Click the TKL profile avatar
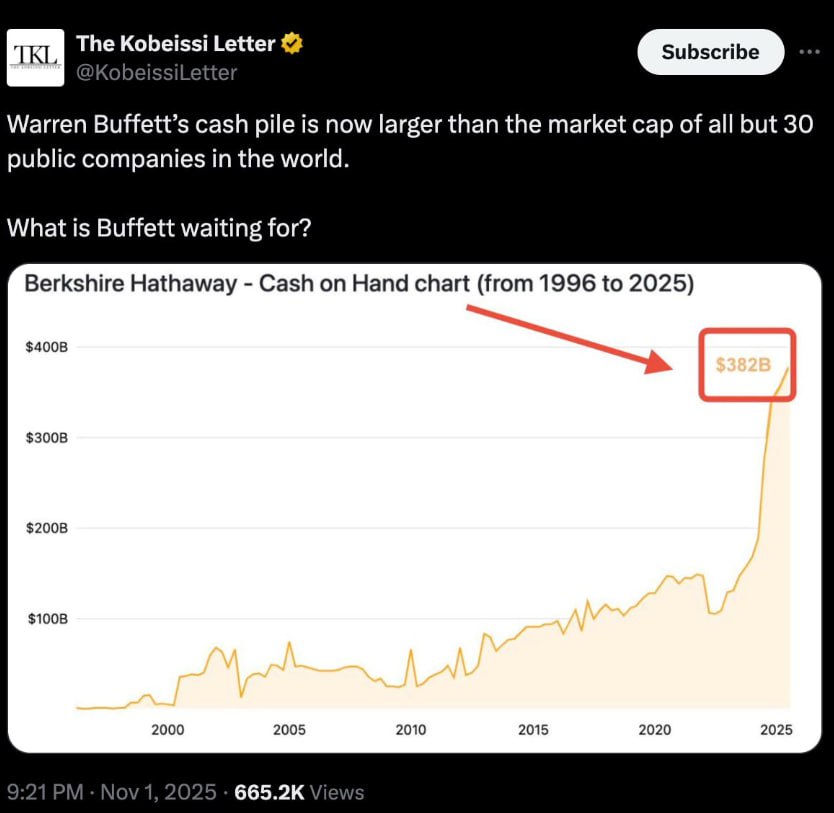 click(x=35, y=57)
